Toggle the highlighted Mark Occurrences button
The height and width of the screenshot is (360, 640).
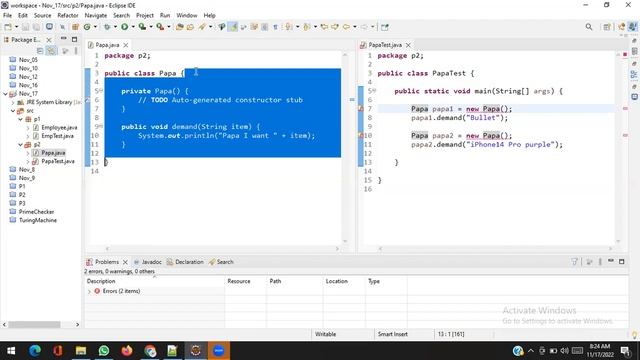(233, 27)
